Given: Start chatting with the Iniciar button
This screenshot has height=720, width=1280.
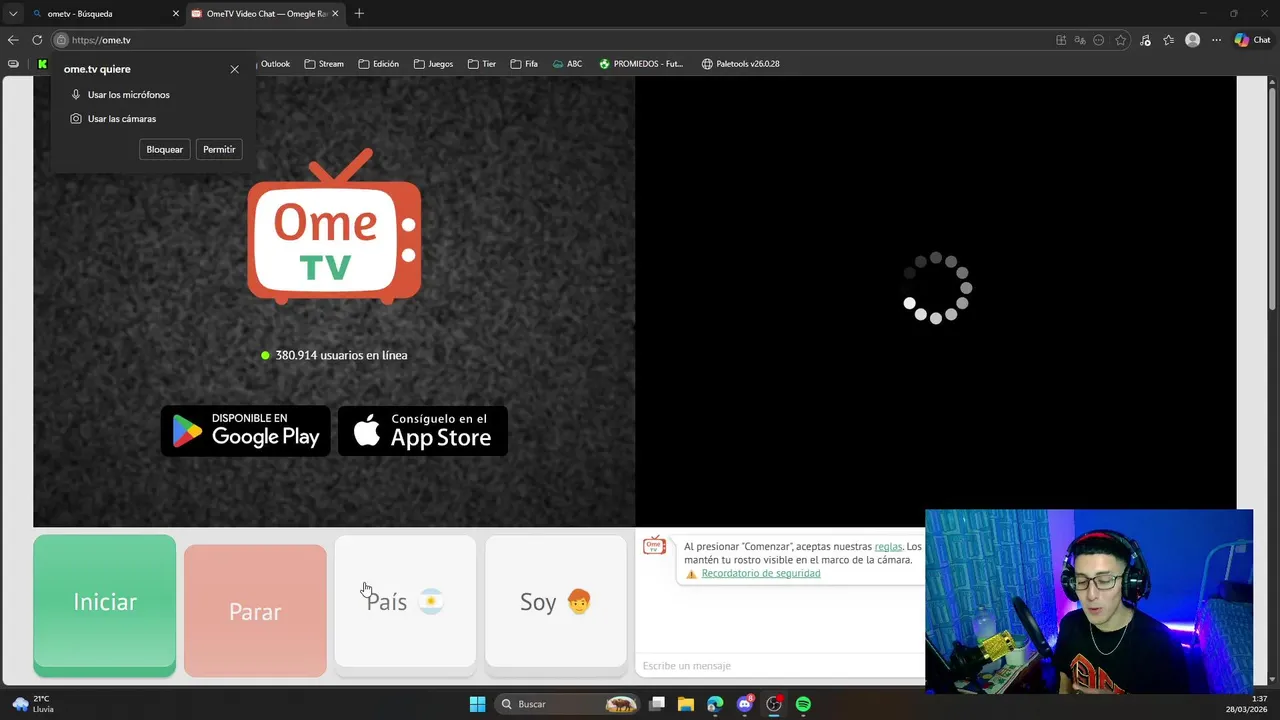Looking at the screenshot, I should tap(105, 605).
